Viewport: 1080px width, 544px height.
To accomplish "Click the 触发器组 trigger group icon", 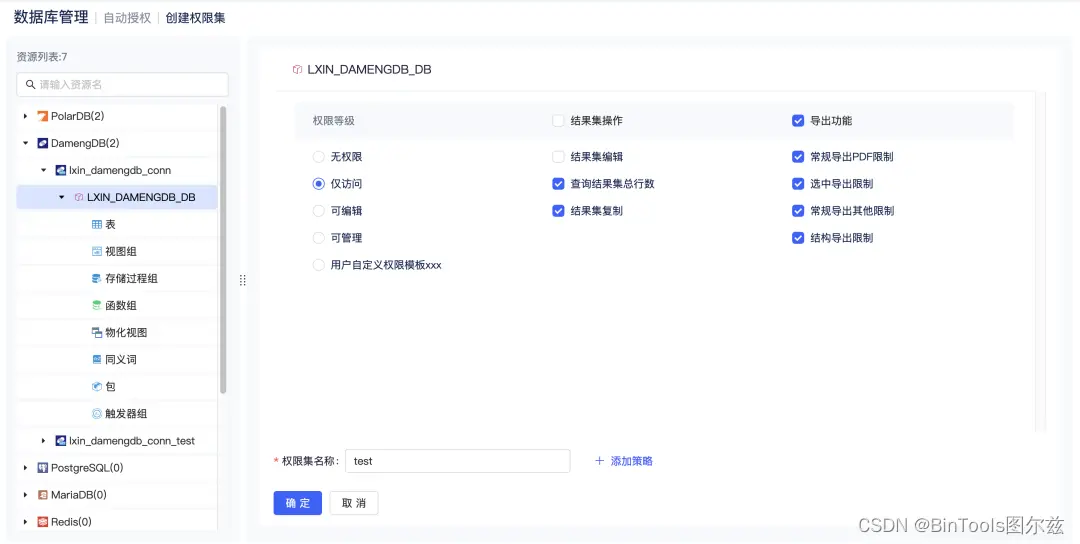I will (97, 414).
